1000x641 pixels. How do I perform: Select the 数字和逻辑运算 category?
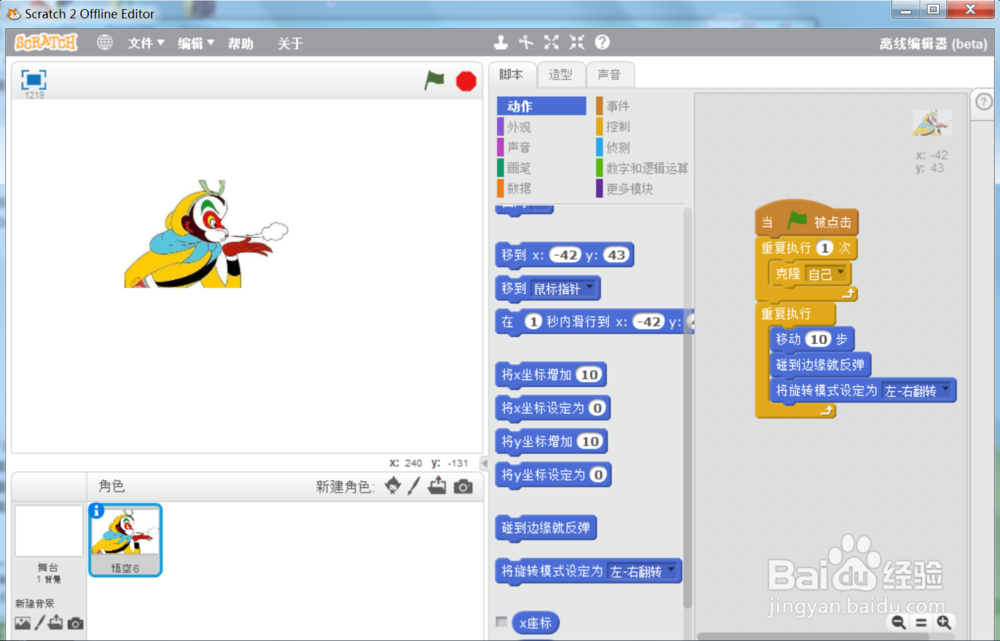(642, 168)
